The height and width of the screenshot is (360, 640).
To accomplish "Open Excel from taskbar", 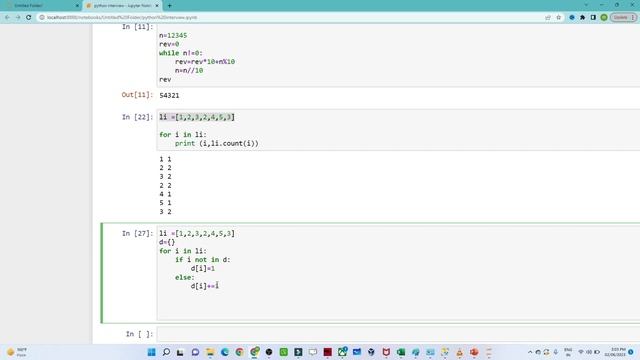I will (x=401, y=352).
